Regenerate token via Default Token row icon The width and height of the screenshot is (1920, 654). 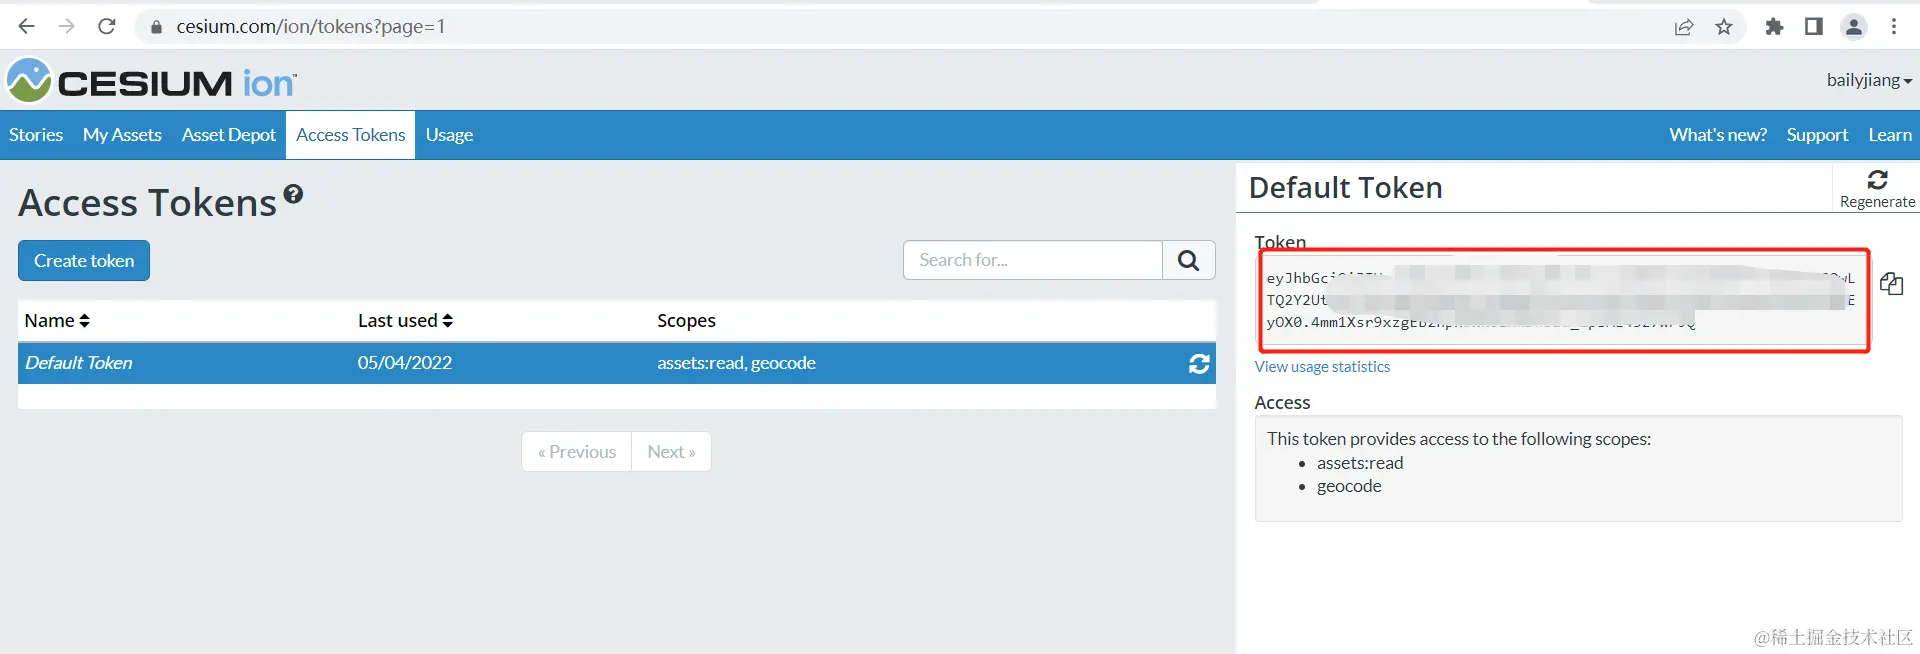pyautogui.click(x=1199, y=364)
